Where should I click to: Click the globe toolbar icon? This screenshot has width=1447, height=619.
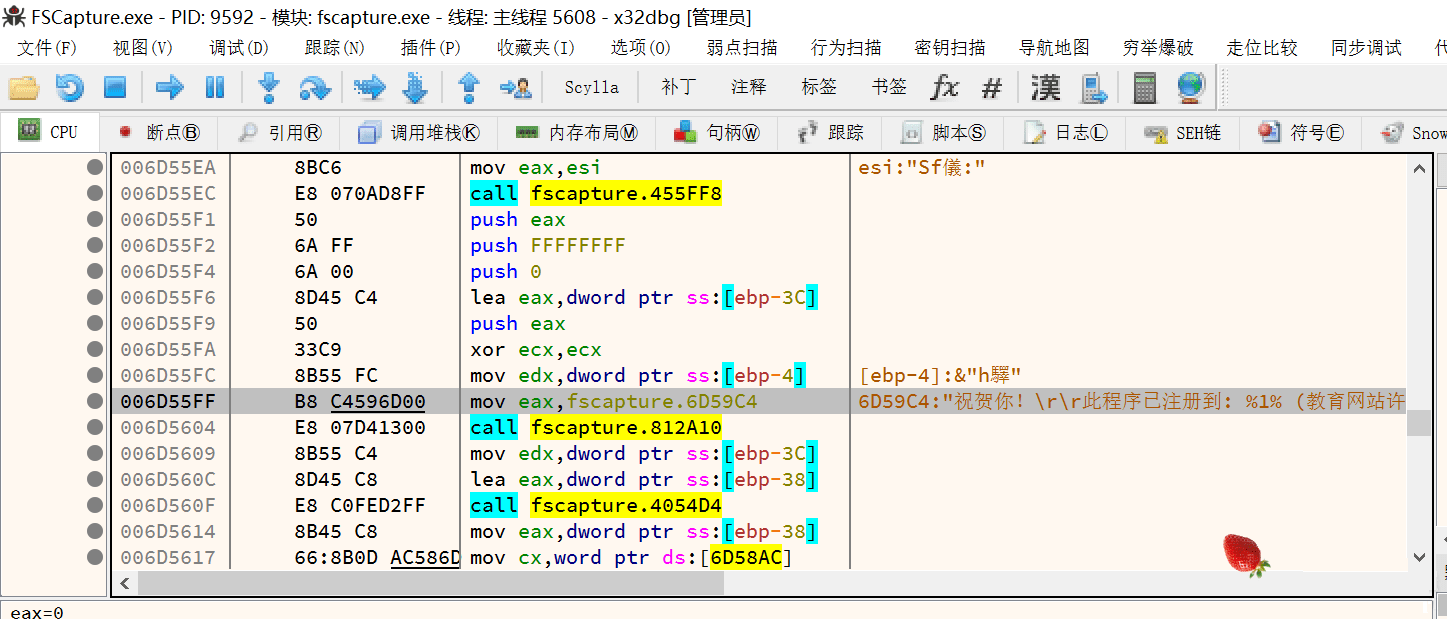[1191, 88]
